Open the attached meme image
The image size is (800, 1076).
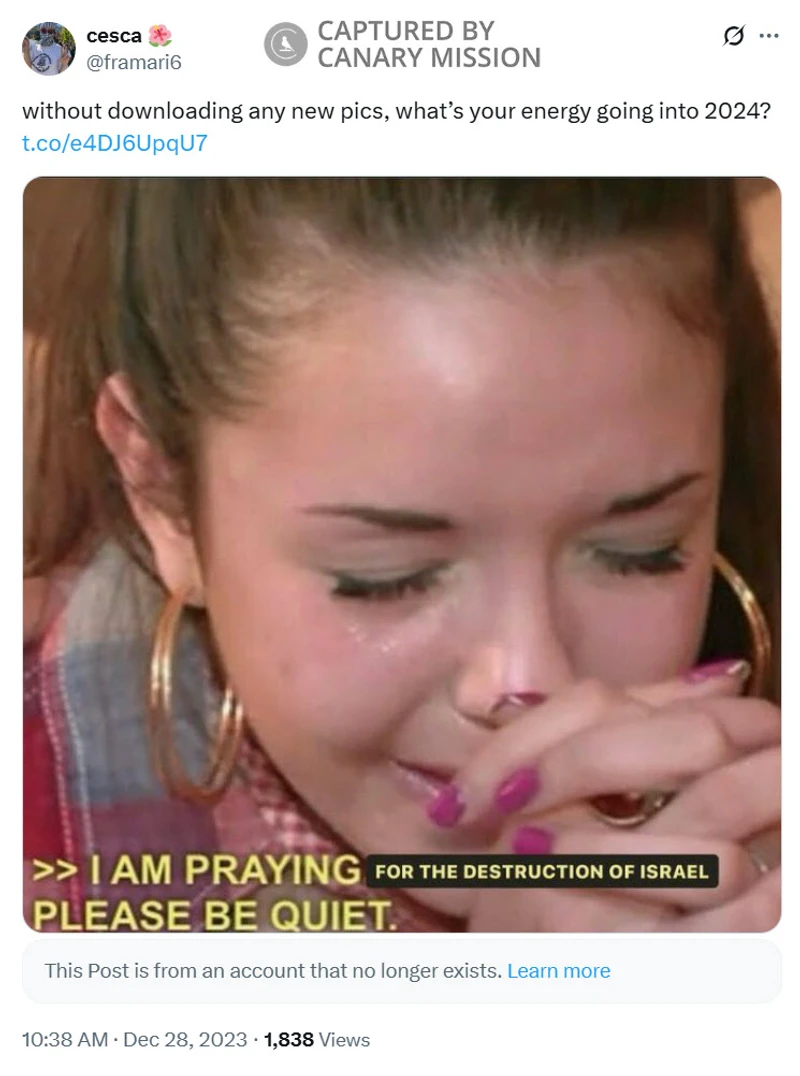tap(402, 554)
